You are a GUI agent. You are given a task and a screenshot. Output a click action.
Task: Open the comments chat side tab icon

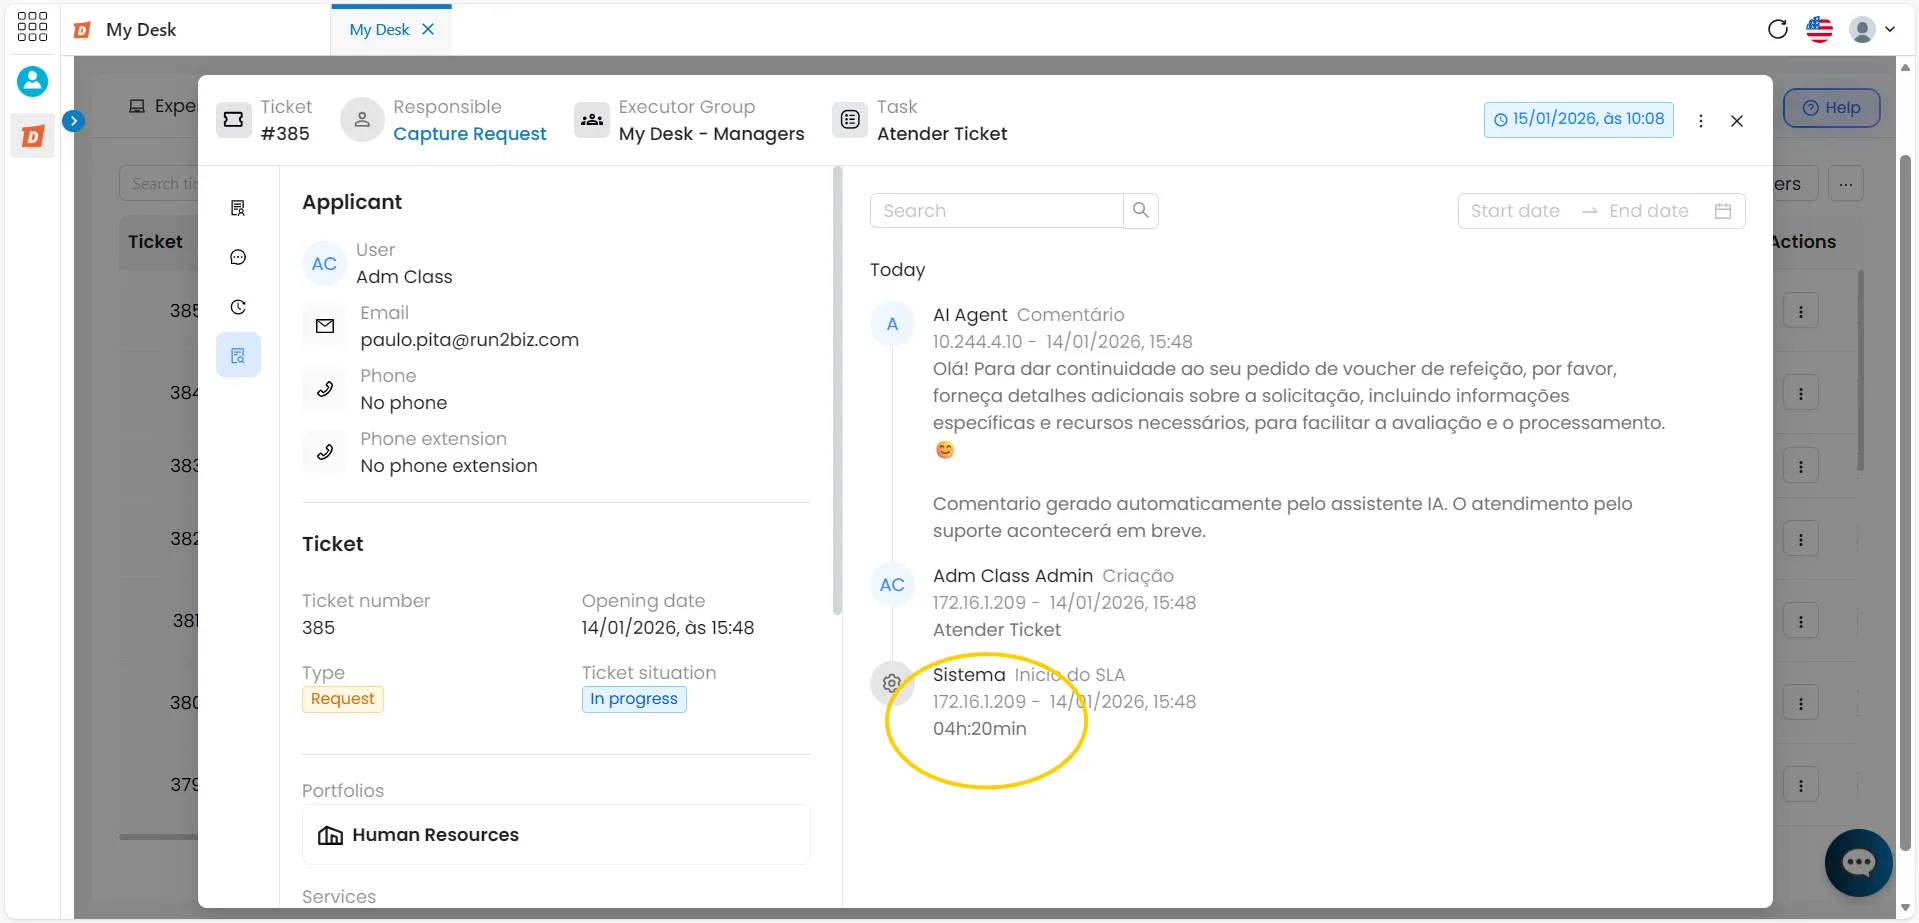coord(238,258)
